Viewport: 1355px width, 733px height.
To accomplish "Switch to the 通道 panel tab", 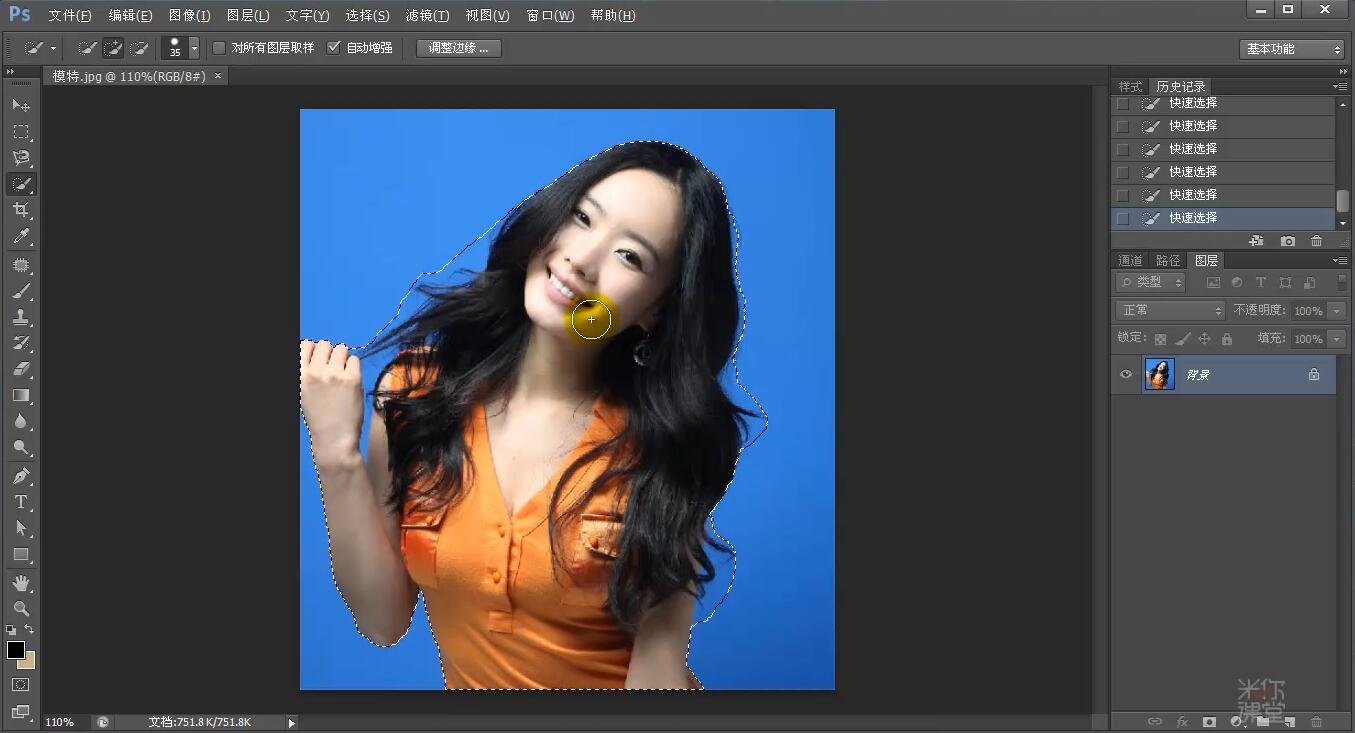I will pyautogui.click(x=1130, y=260).
